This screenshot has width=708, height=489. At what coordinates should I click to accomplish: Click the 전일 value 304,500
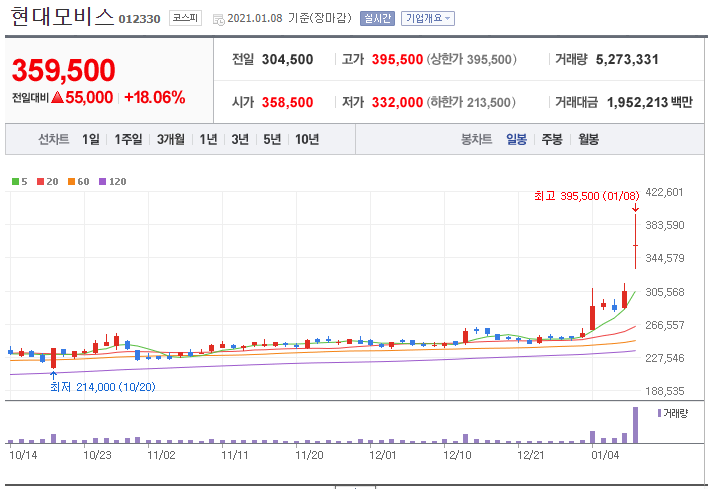[x=288, y=60]
